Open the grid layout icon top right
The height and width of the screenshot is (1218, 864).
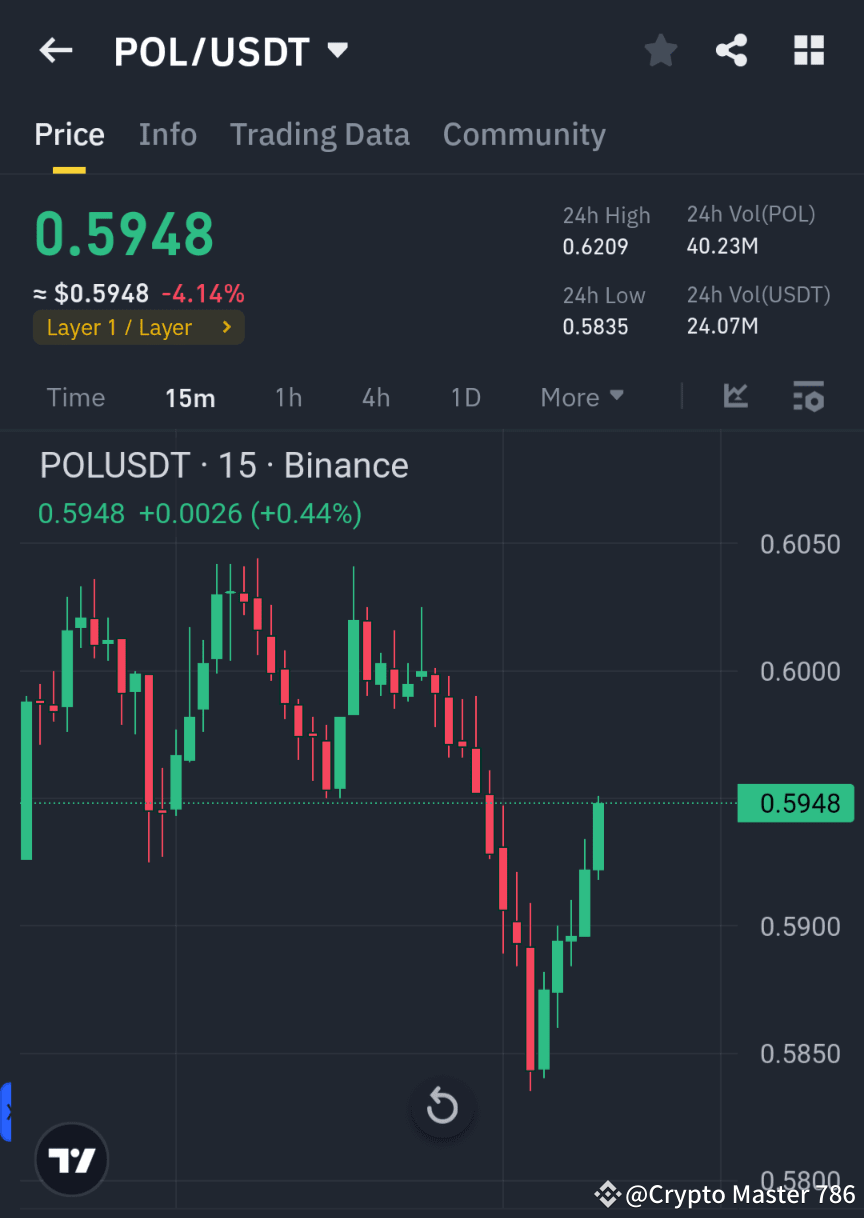click(808, 50)
